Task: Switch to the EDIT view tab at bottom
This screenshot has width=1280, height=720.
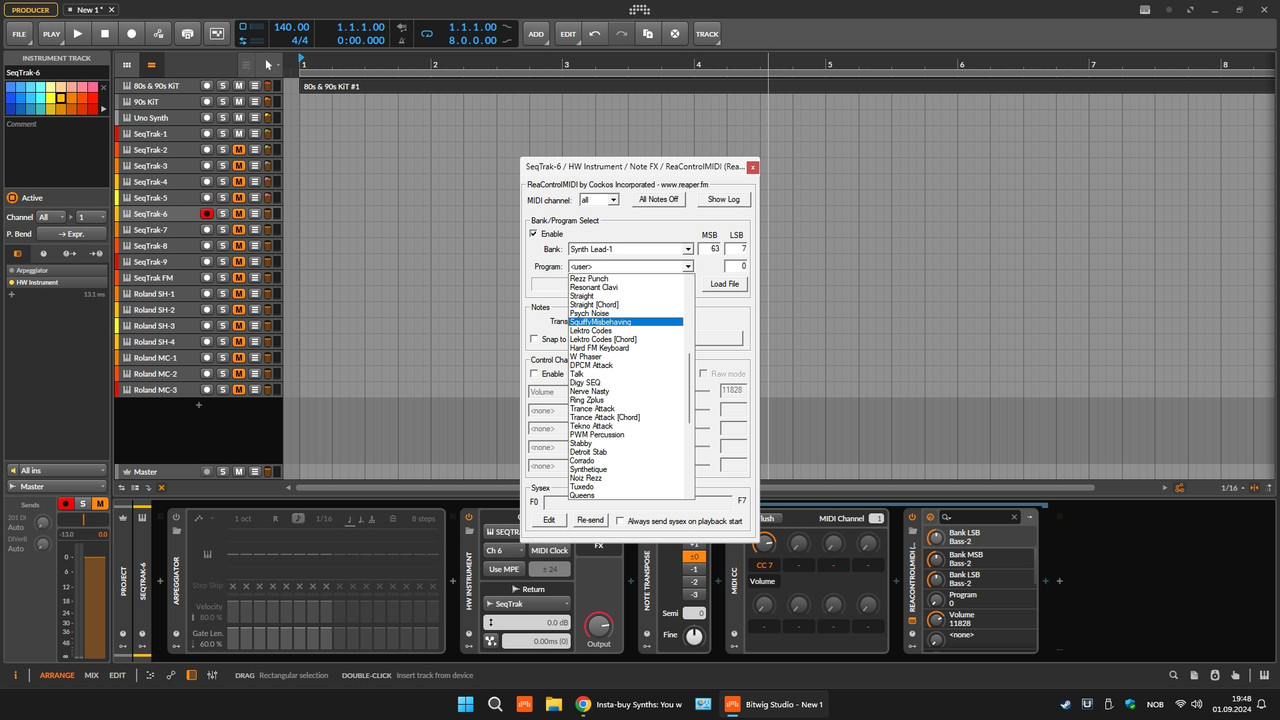Action: pyautogui.click(x=117, y=675)
